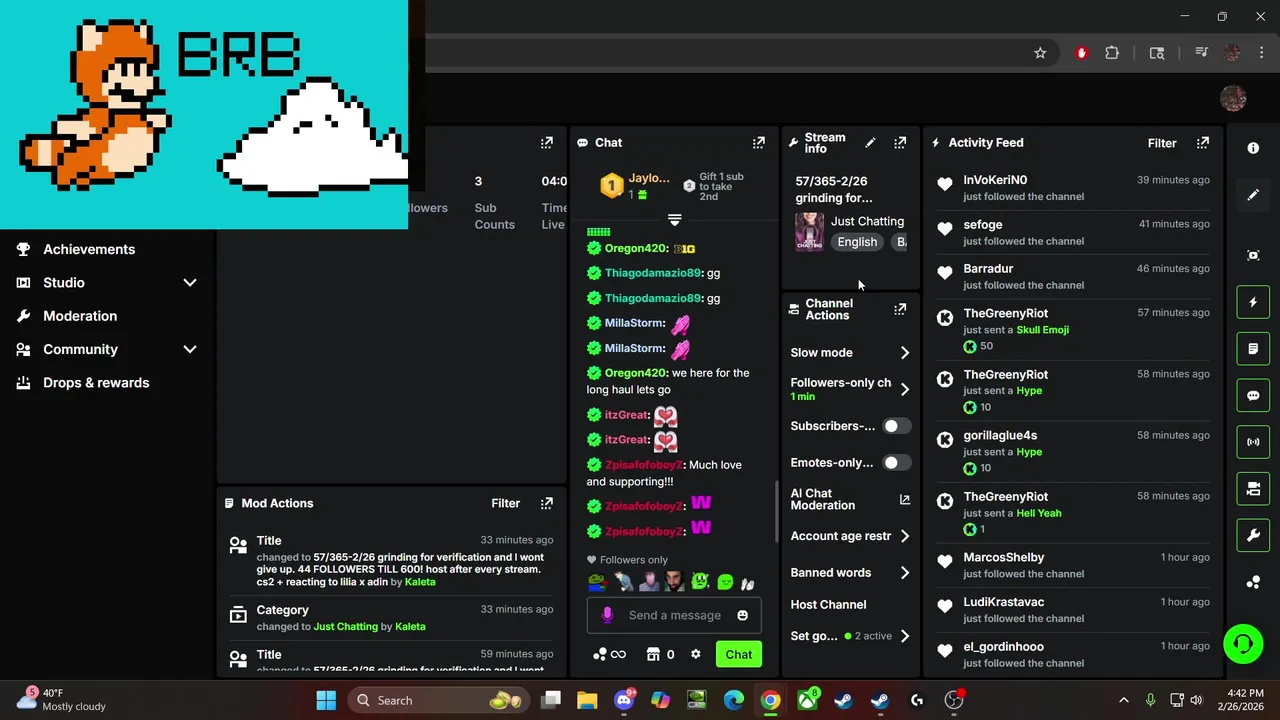Click Host Channel action
1280x720 pixels.
[x=828, y=605]
